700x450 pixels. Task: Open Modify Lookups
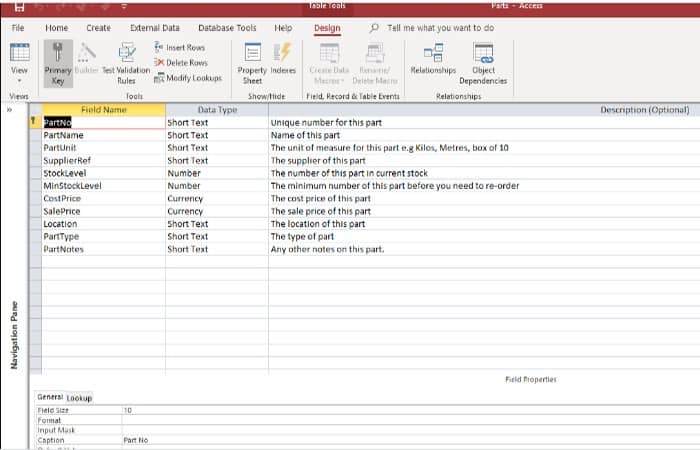click(188, 78)
